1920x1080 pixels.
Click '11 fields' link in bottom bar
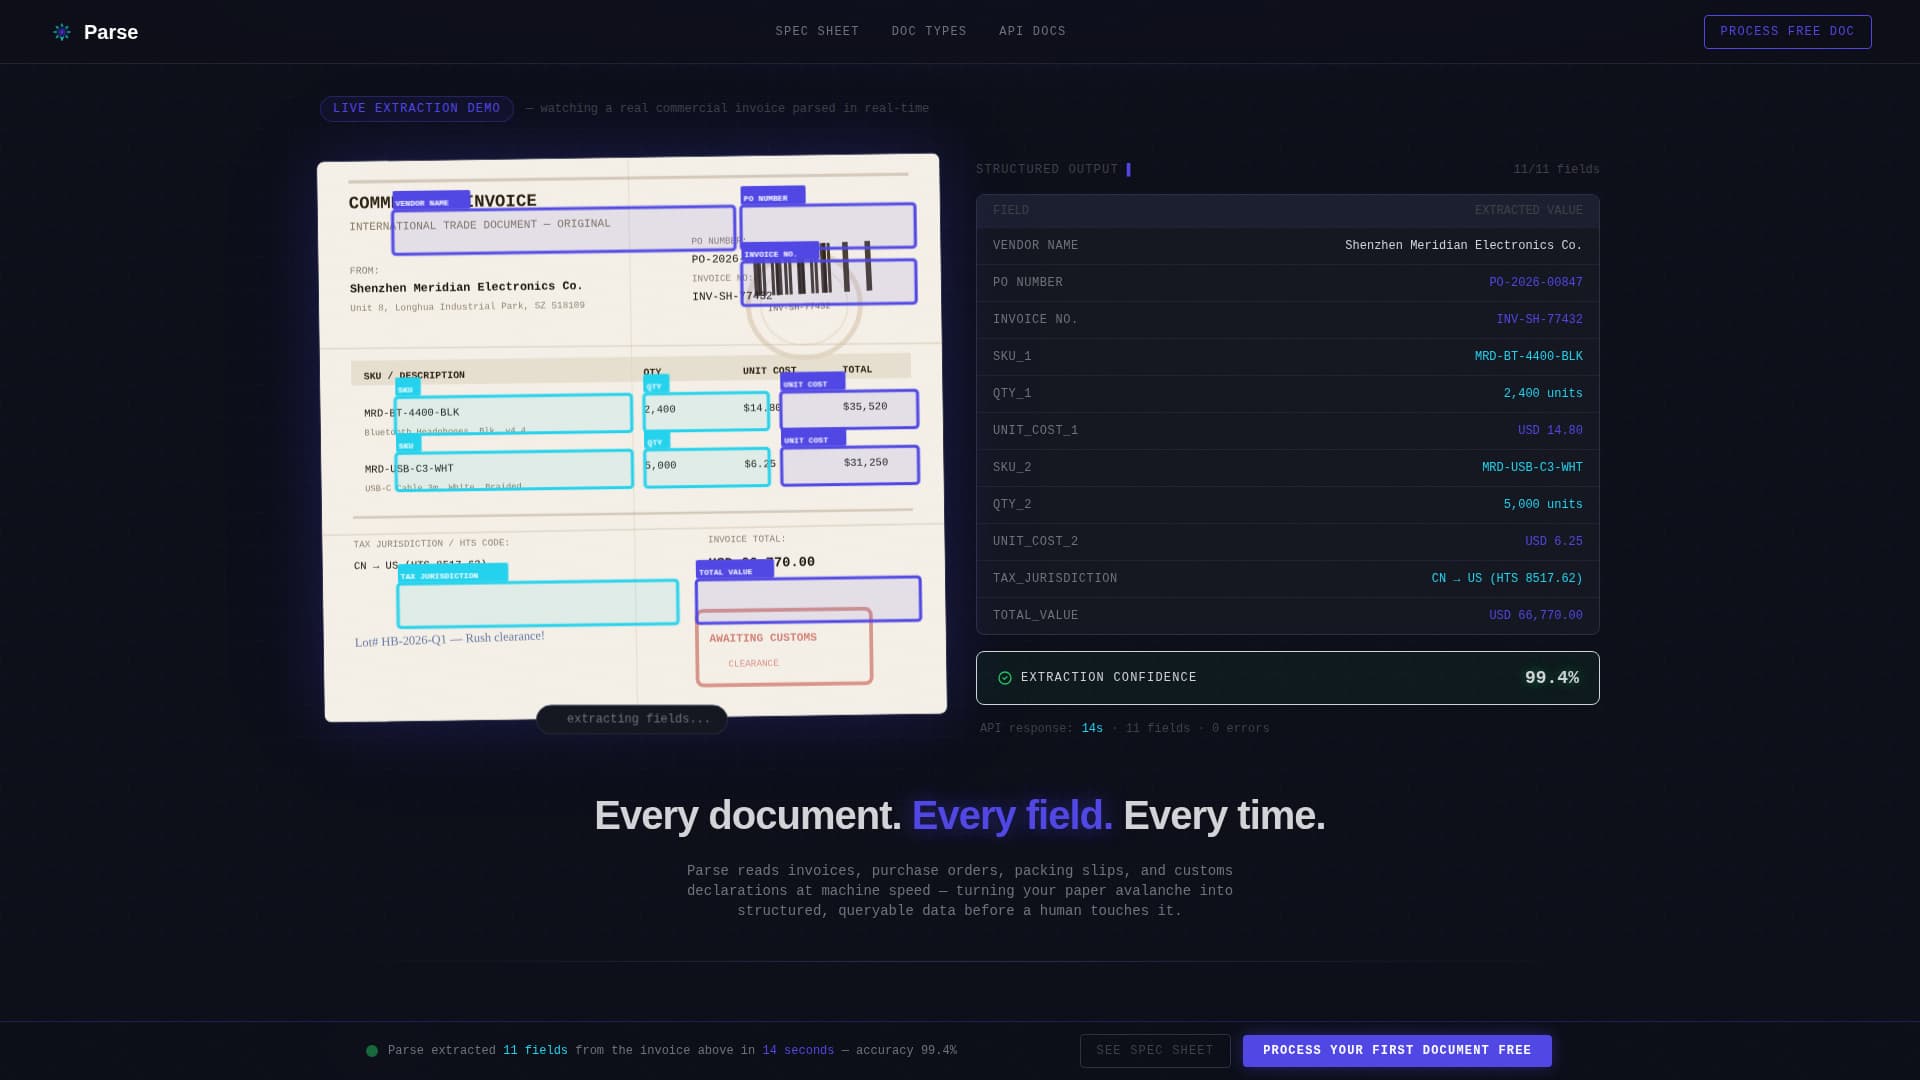click(x=535, y=1051)
